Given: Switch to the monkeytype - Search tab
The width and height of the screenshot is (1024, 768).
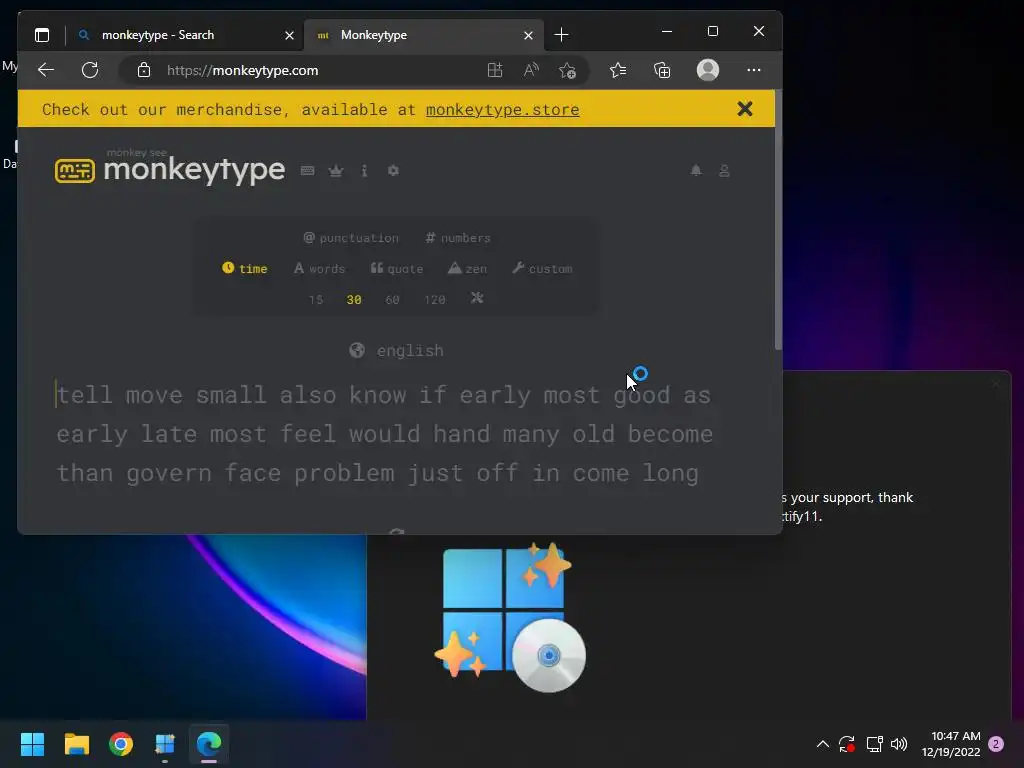Looking at the screenshot, I should coord(185,35).
